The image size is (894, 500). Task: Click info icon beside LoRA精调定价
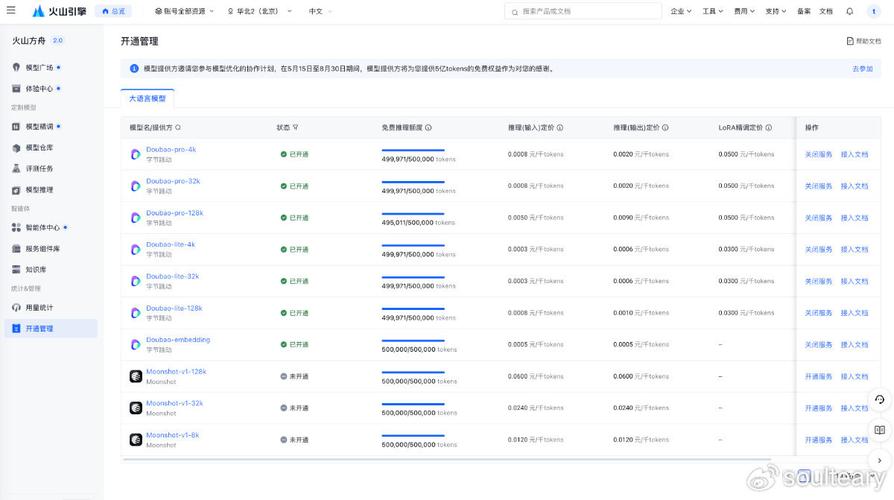click(769, 128)
